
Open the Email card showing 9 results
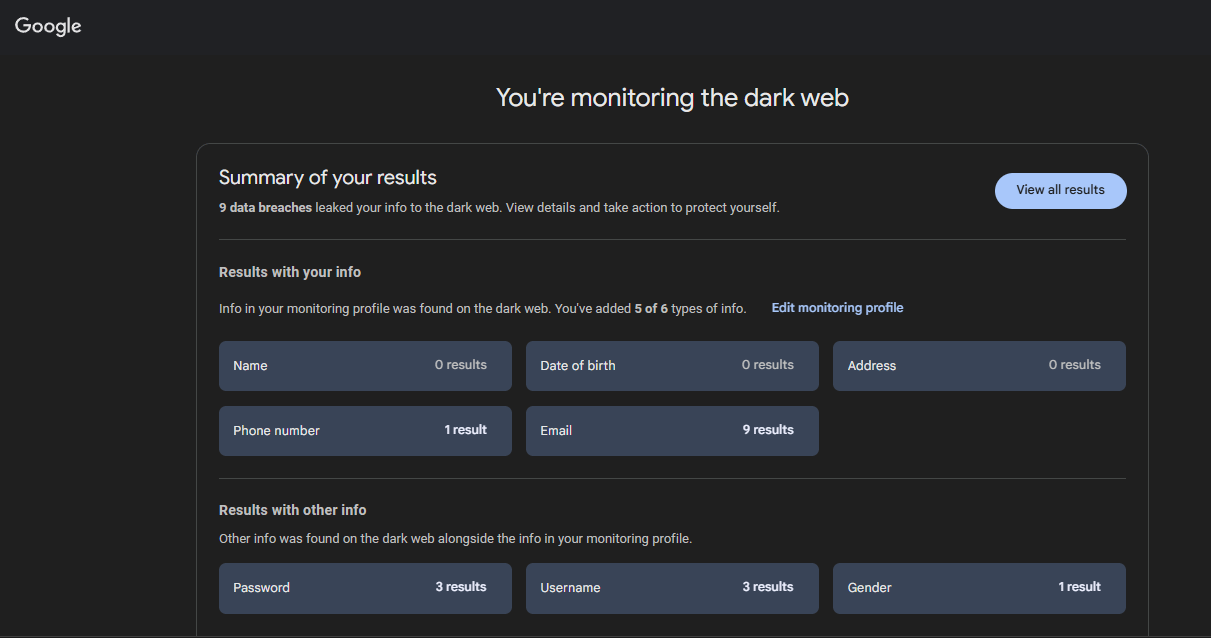[x=672, y=430]
